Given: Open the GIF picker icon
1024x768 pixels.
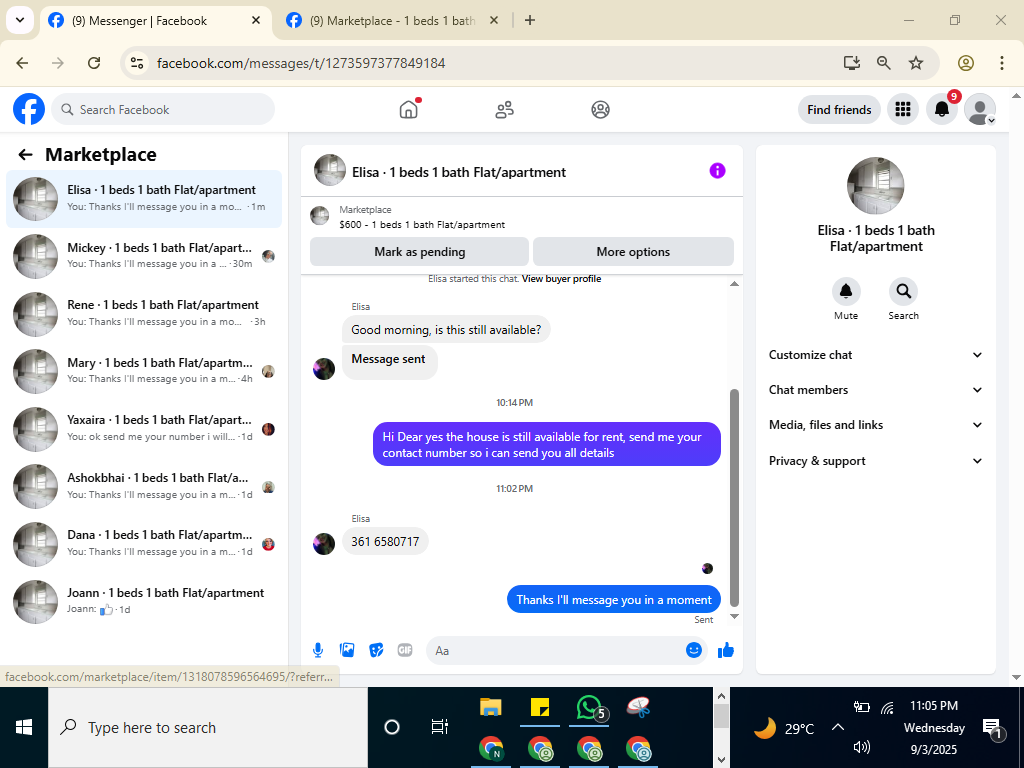Looking at the screenshot, I should [405, 650].
